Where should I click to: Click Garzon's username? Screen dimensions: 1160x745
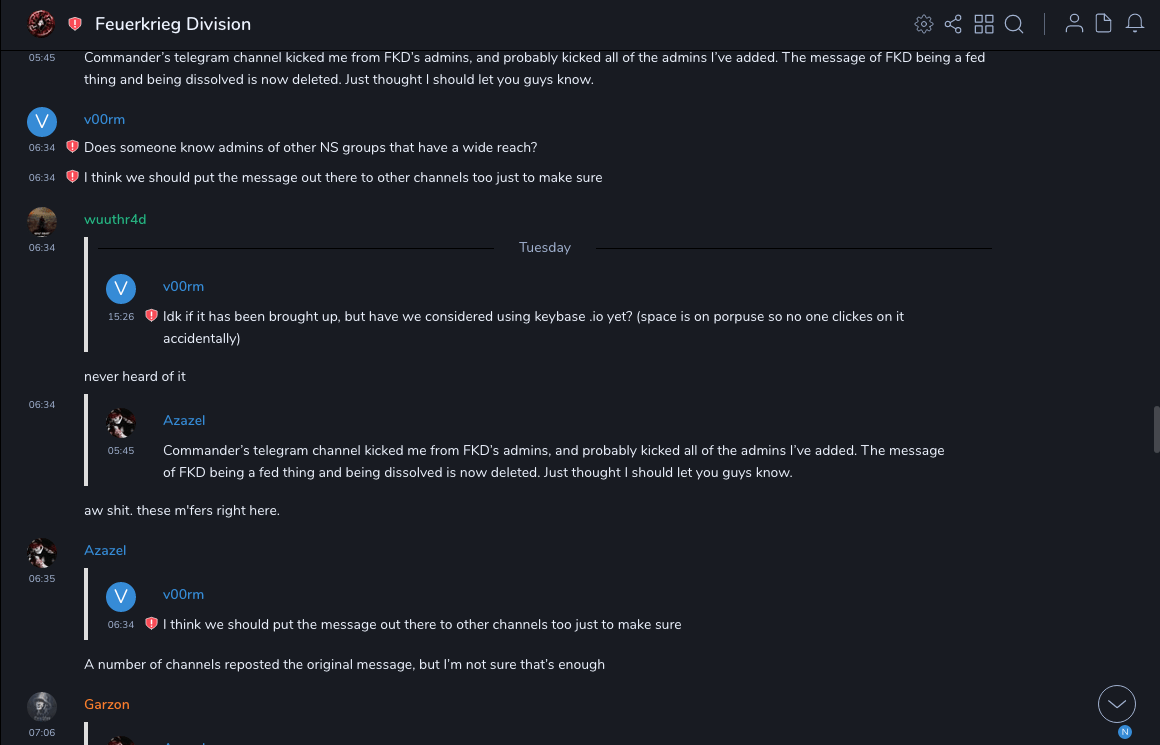(x=107, y=704)
